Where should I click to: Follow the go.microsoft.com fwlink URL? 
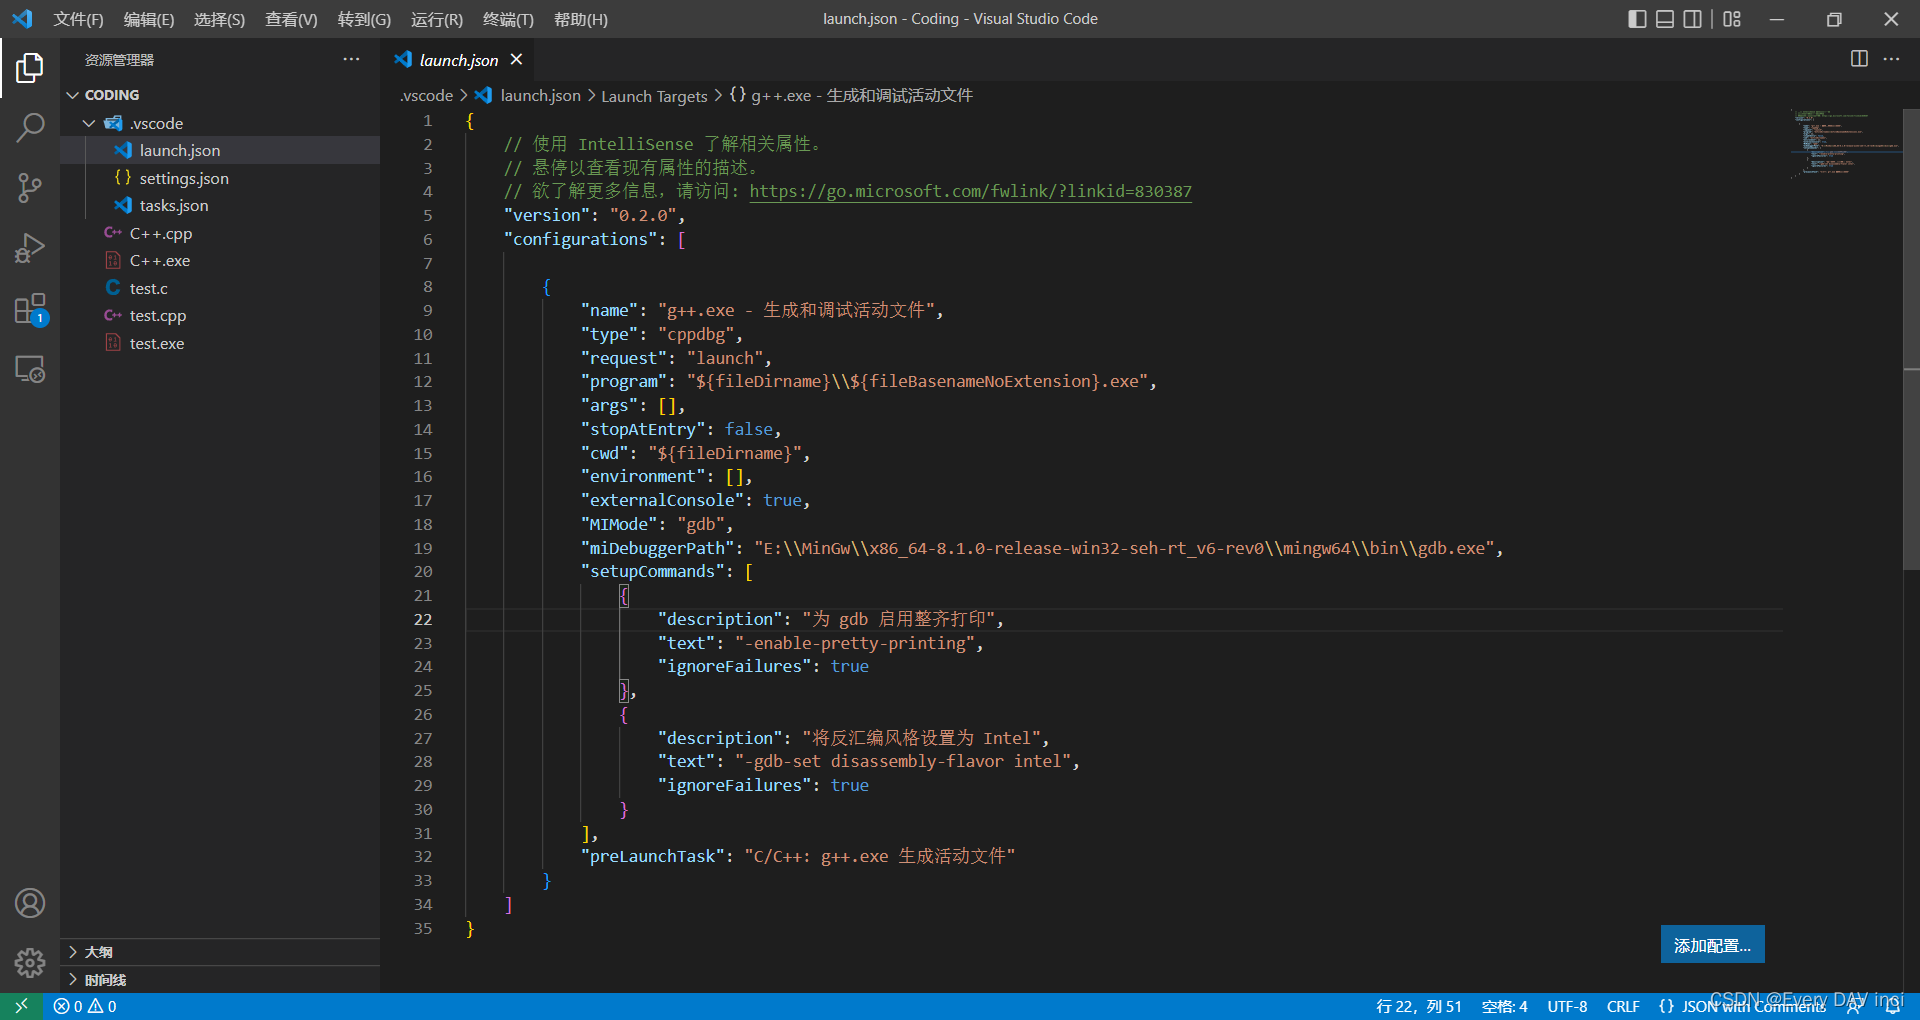tap(970, 191)
